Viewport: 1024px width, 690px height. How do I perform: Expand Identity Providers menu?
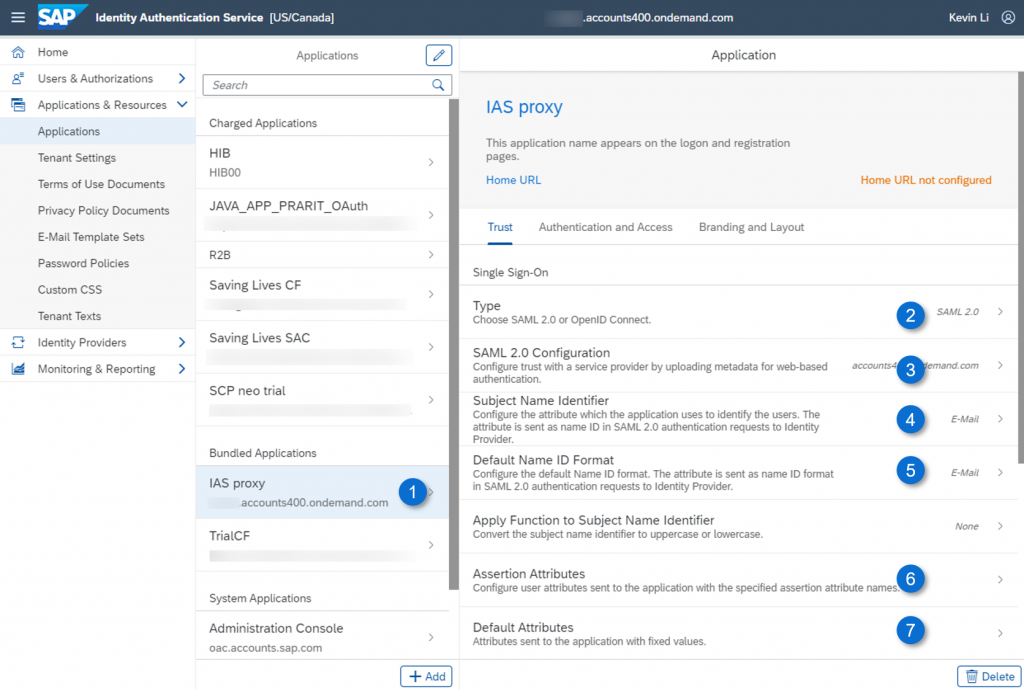pyautogui.click(x=182, y=342)
